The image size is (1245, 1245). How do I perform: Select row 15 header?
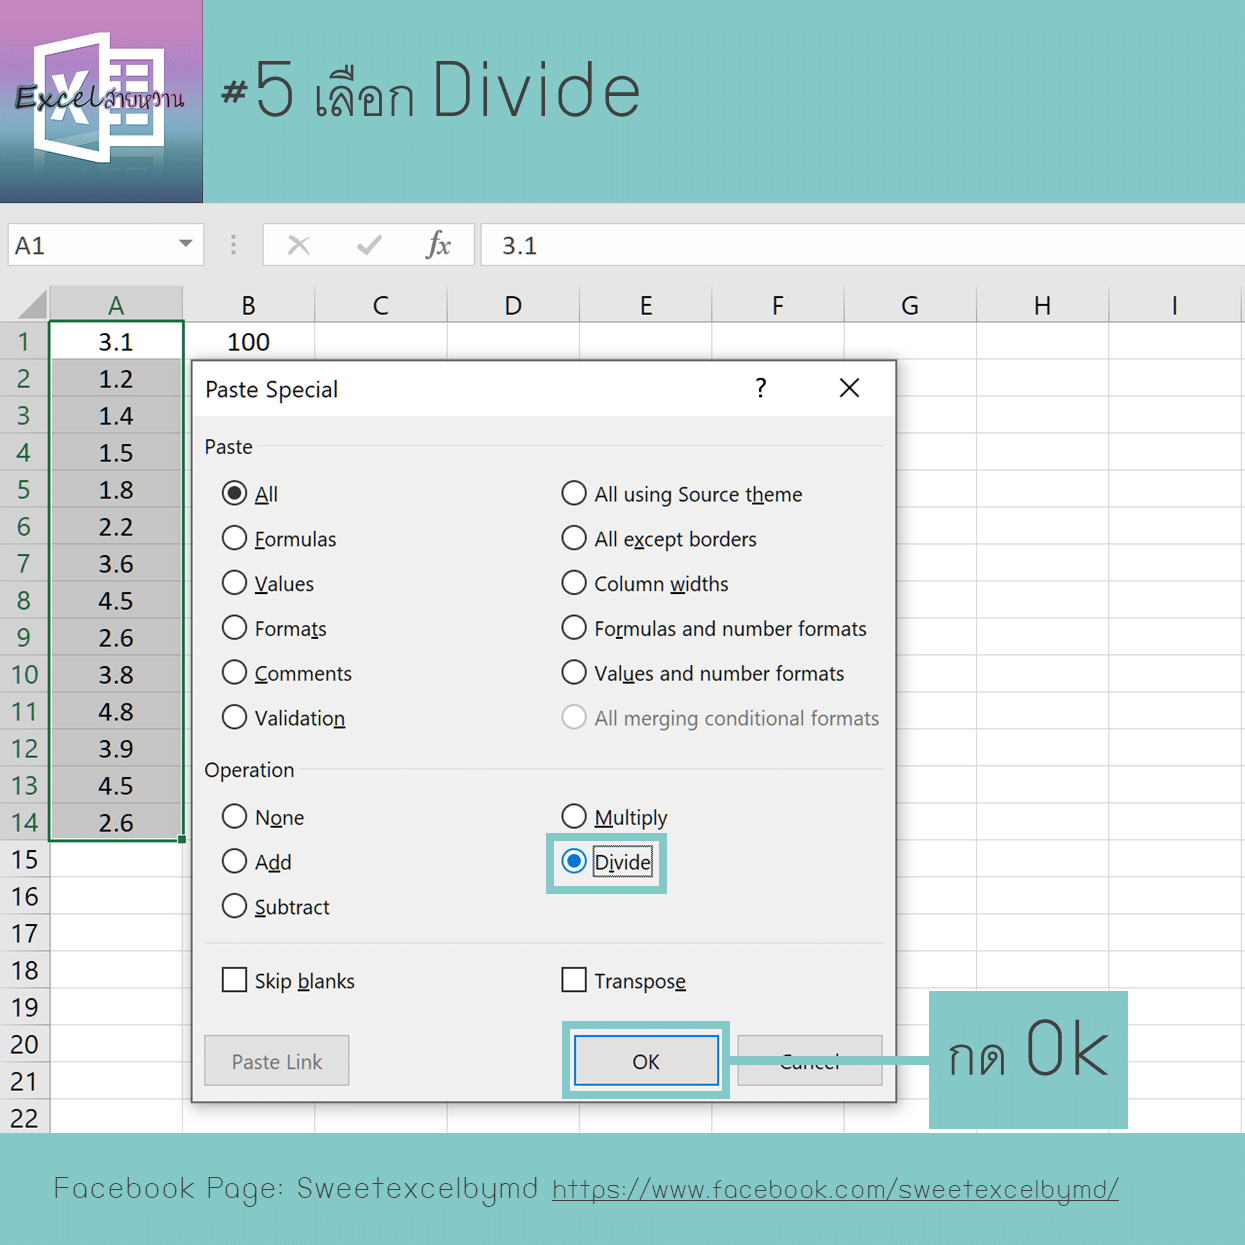tap(25, 859)
